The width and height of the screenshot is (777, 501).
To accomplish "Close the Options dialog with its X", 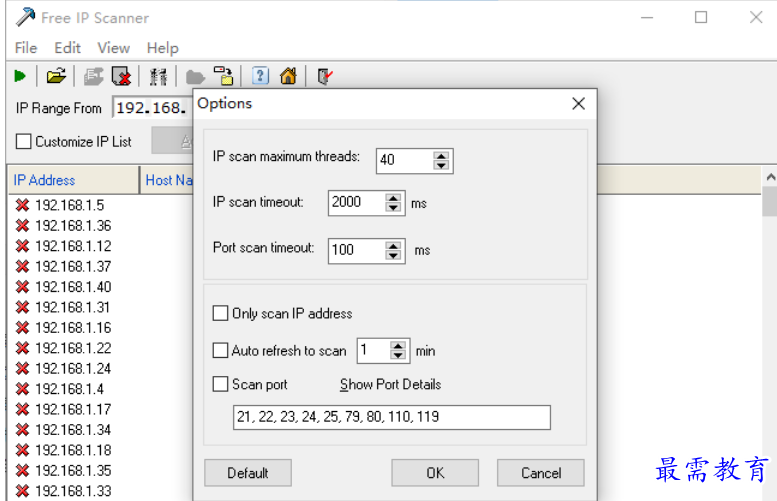I will [578, 104].
